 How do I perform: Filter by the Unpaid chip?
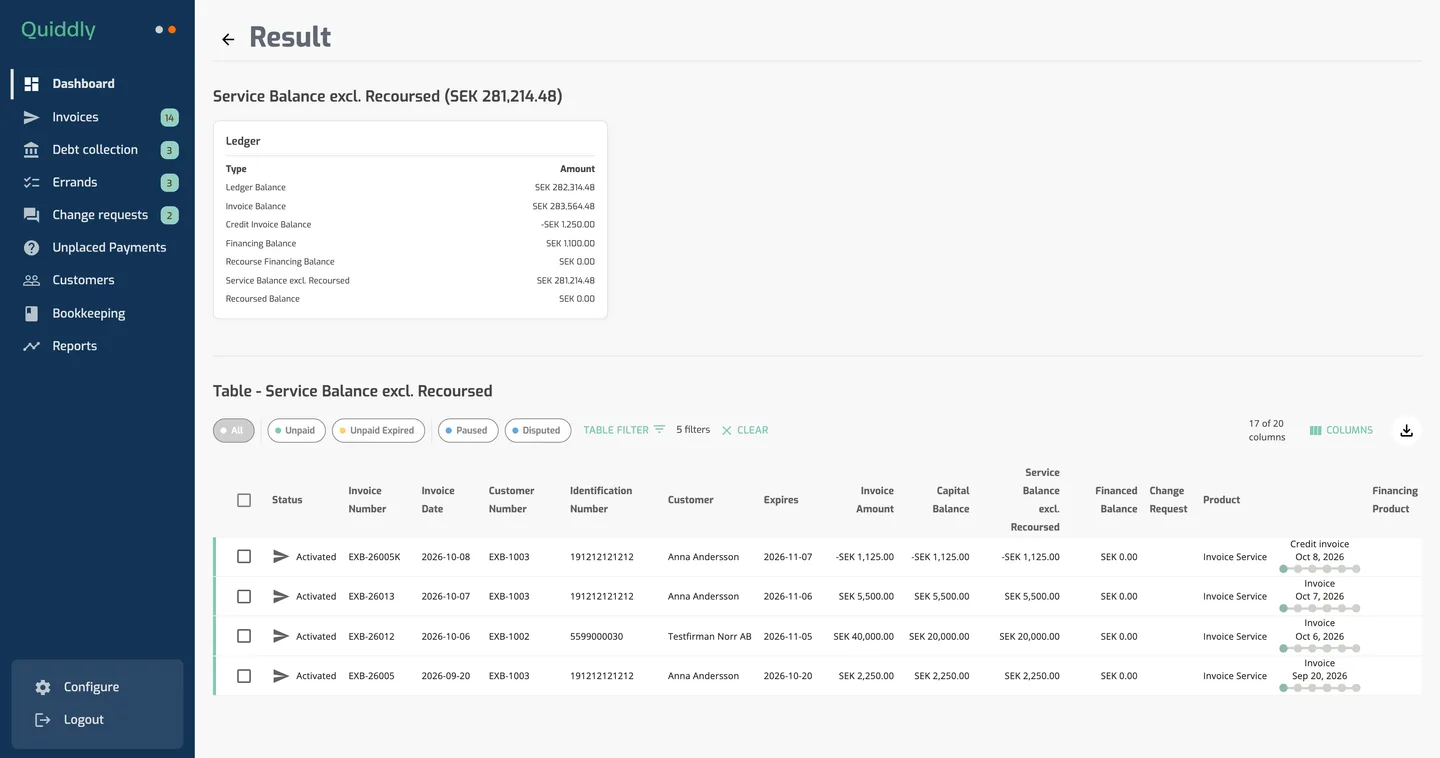(296, 430)
